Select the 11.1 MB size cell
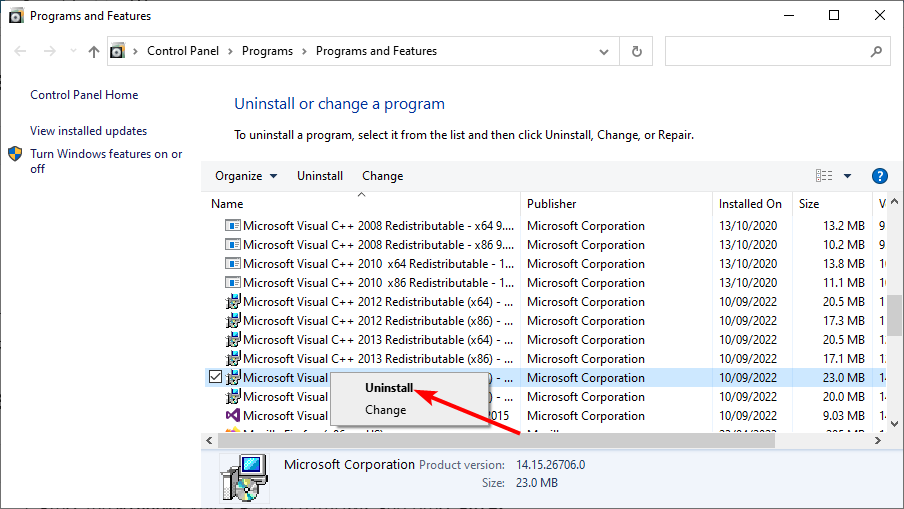 click(x=843, y=282)
